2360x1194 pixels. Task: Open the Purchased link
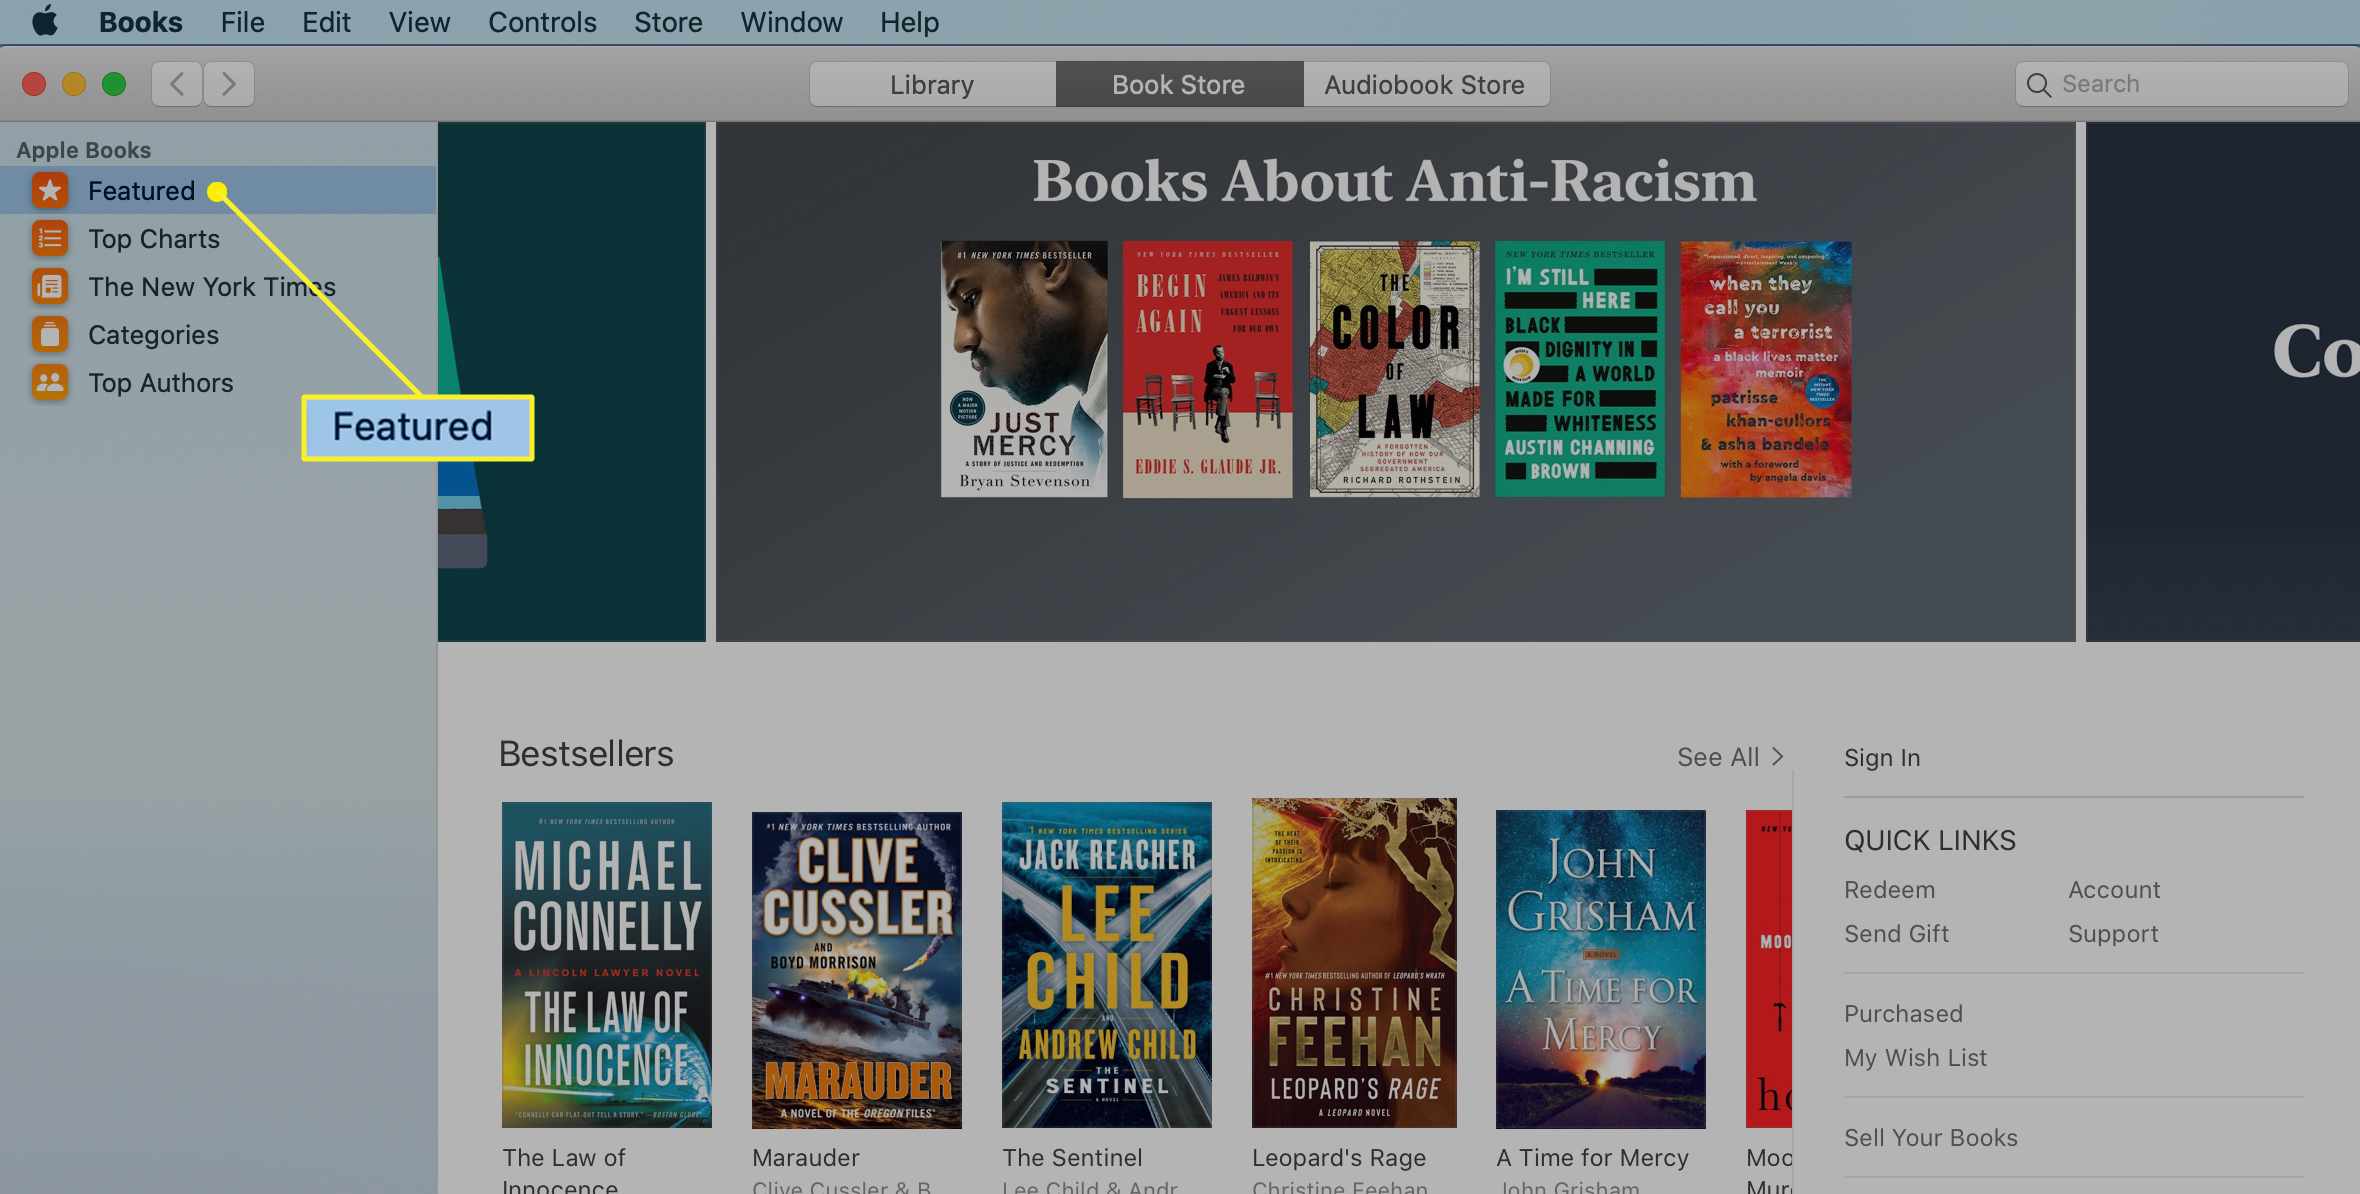tap(1903, 1013)
